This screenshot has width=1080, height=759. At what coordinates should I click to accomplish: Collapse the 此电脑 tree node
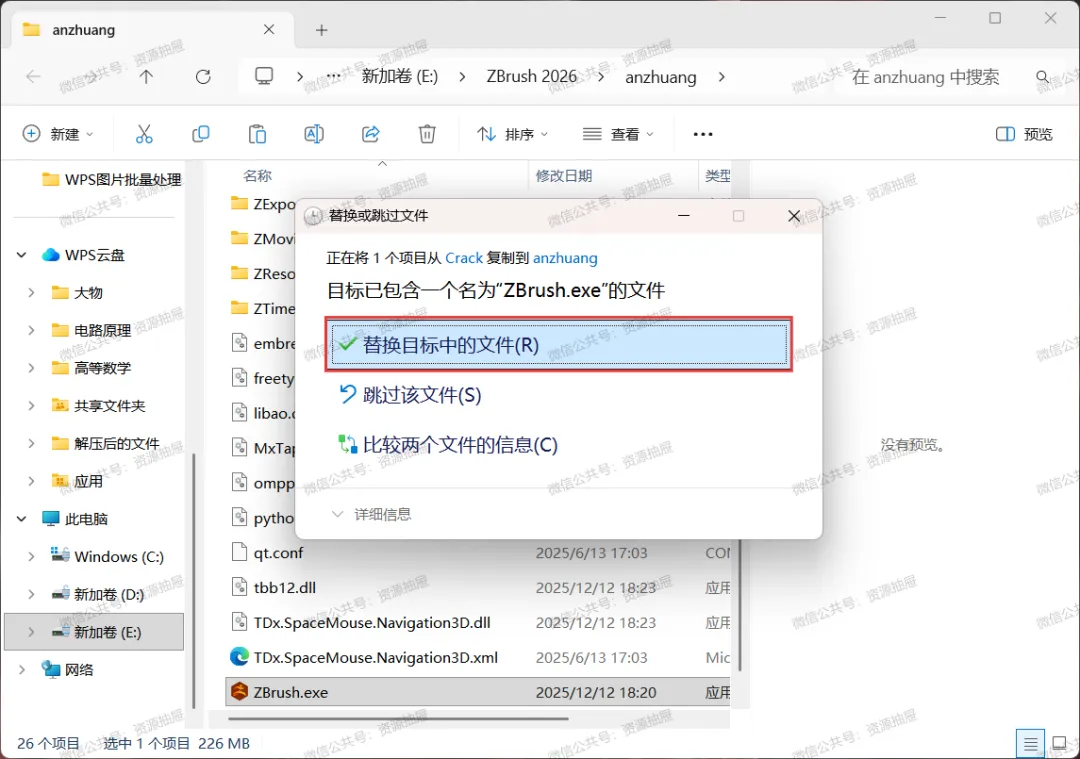(21, 519)
